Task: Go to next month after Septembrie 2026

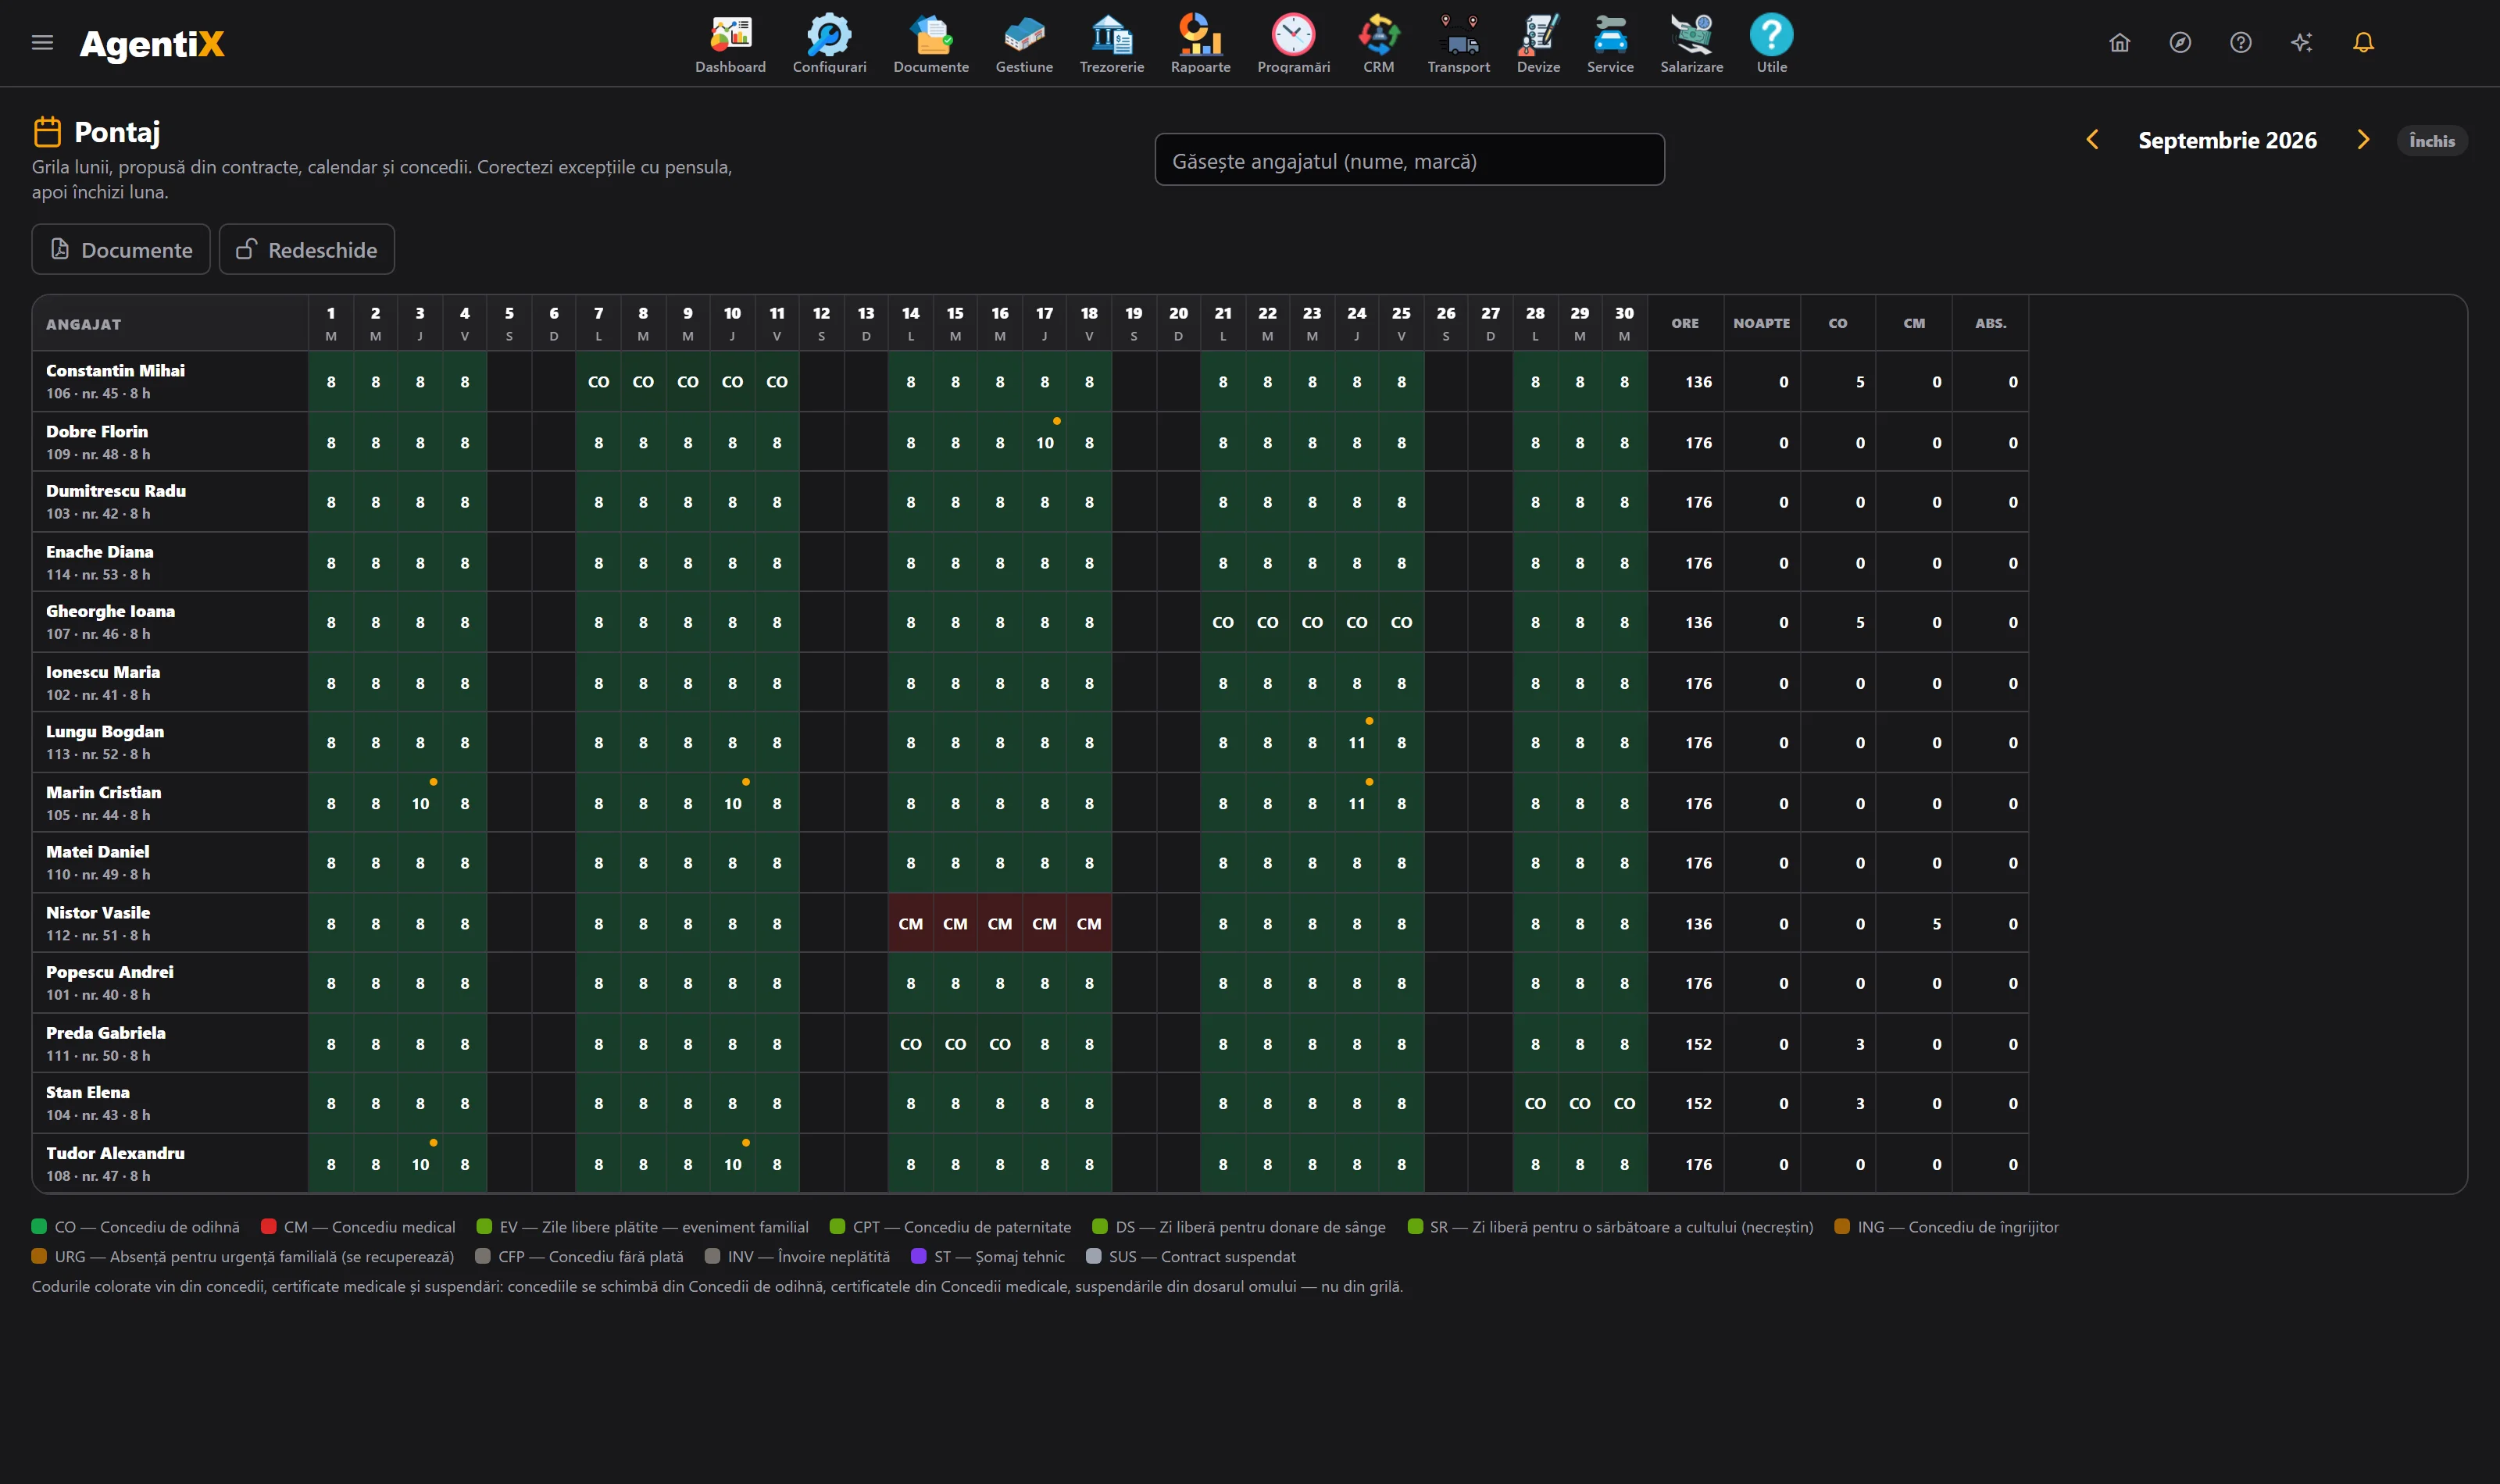Action: 2363,140
